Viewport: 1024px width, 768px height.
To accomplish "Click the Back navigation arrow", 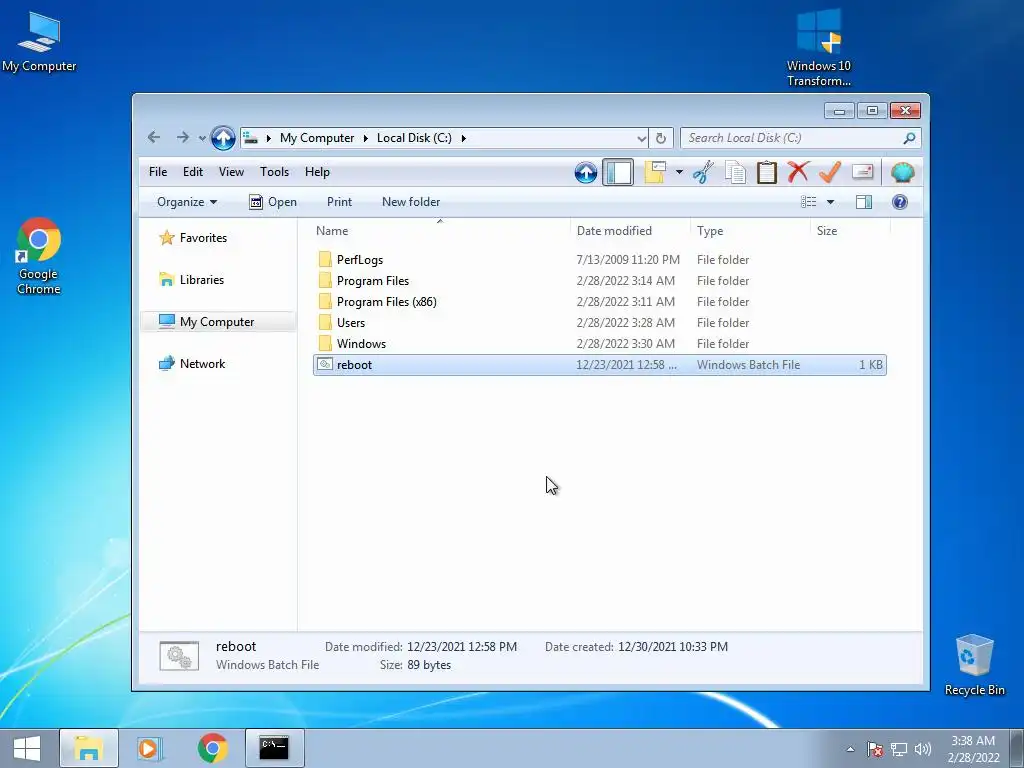I will coord(154,137).
